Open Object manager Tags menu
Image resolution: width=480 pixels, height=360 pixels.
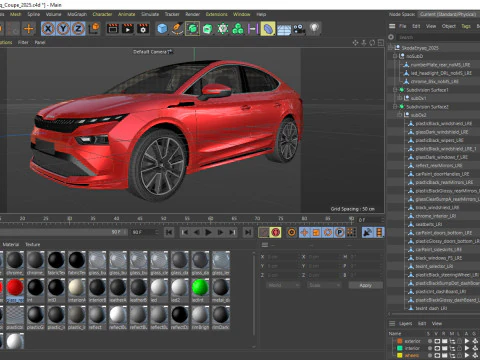pos(466,26)
